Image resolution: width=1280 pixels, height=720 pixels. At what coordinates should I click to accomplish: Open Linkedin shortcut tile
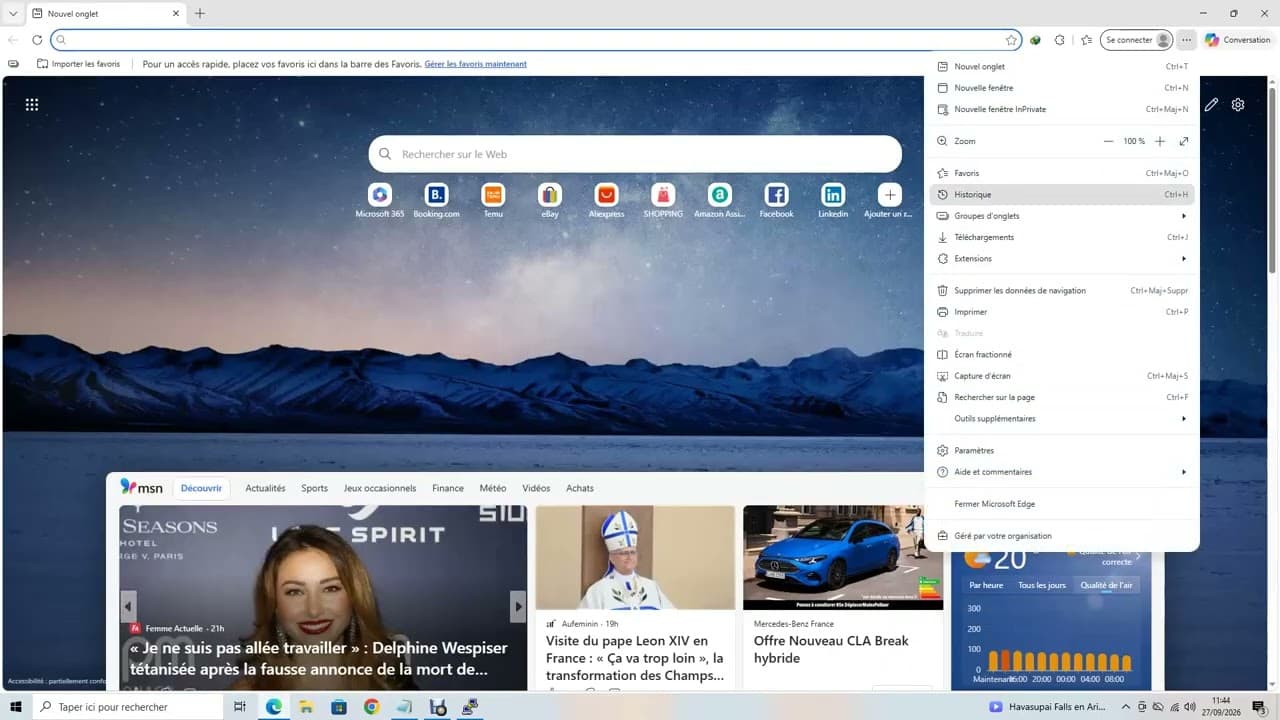[833, 200]
